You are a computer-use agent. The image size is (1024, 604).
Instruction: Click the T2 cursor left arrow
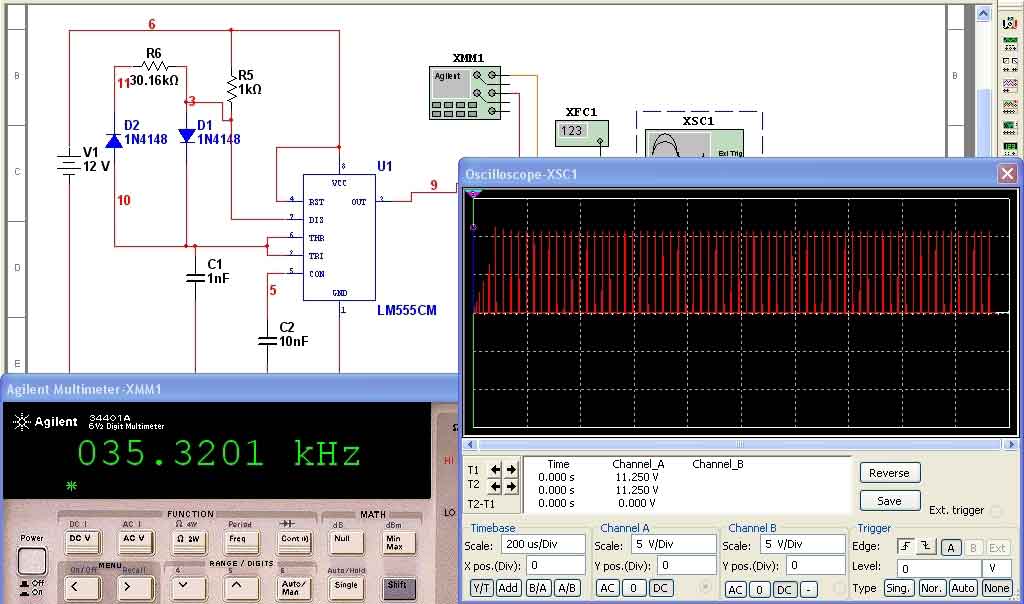click(495, 486)
